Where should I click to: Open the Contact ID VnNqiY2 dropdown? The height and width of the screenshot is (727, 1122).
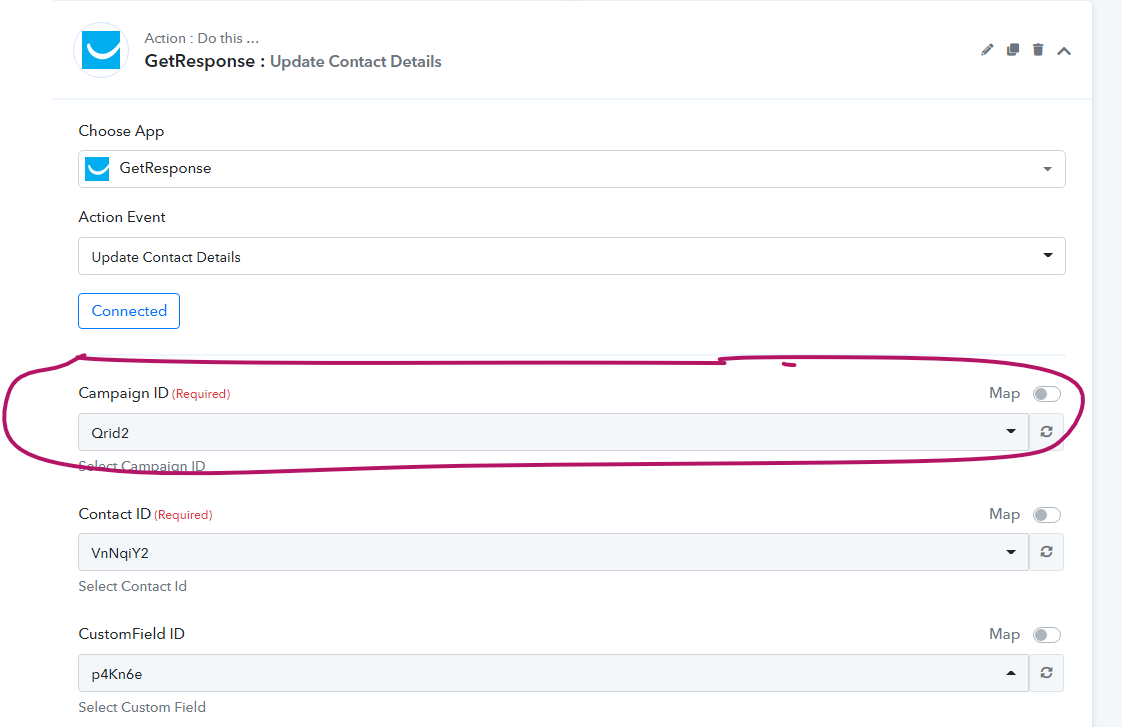553,552
